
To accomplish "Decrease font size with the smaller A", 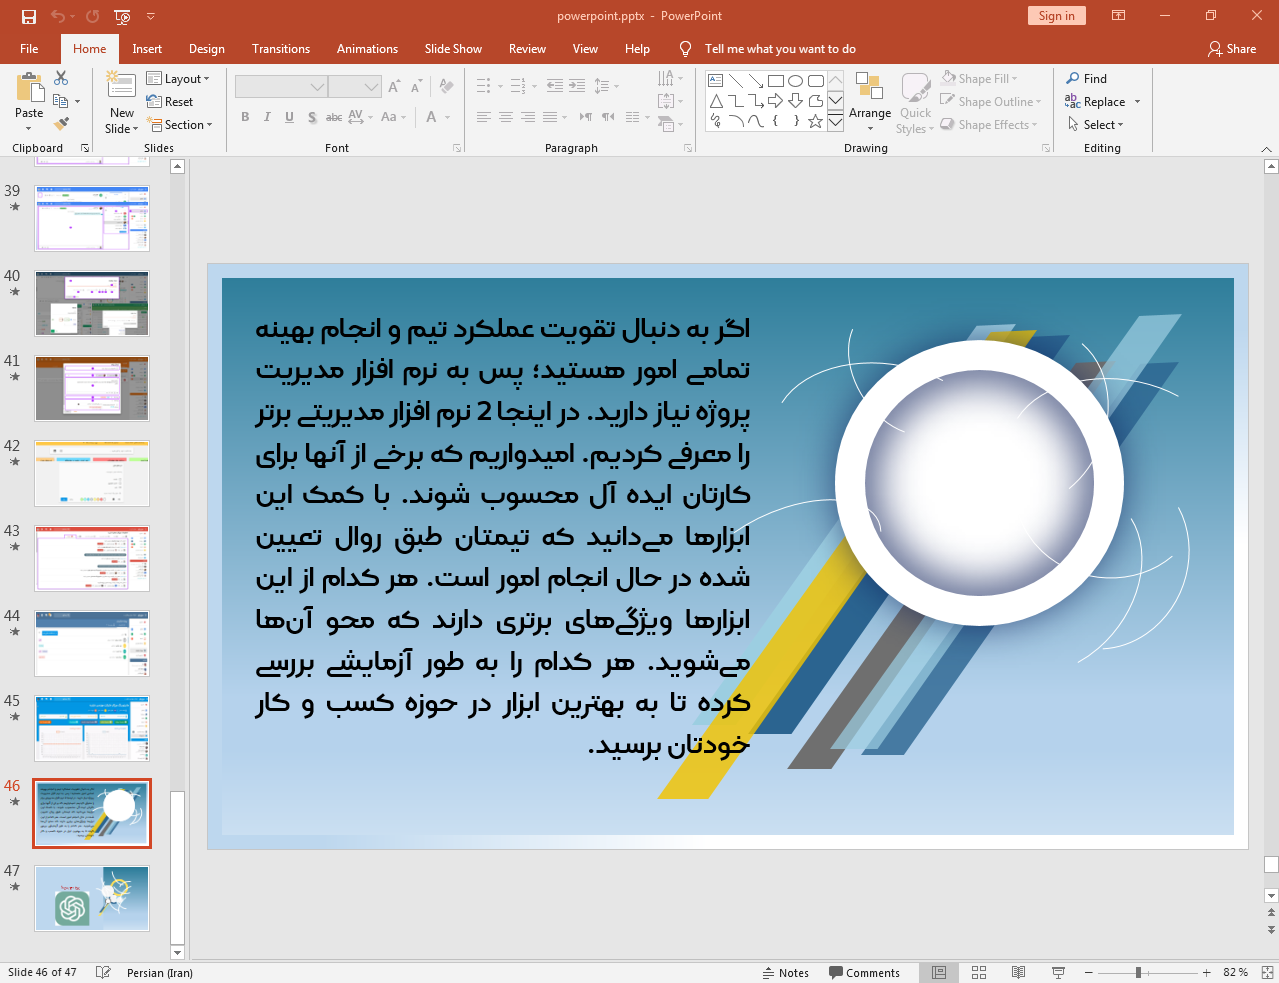I will (415, 87).
